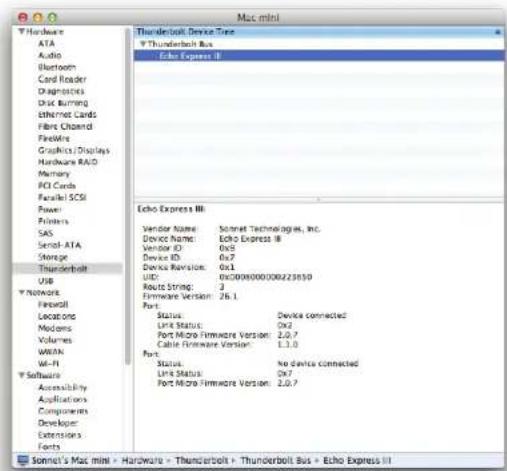
Task: Collapse the Hardware section triangle
Action: (22, 32)
